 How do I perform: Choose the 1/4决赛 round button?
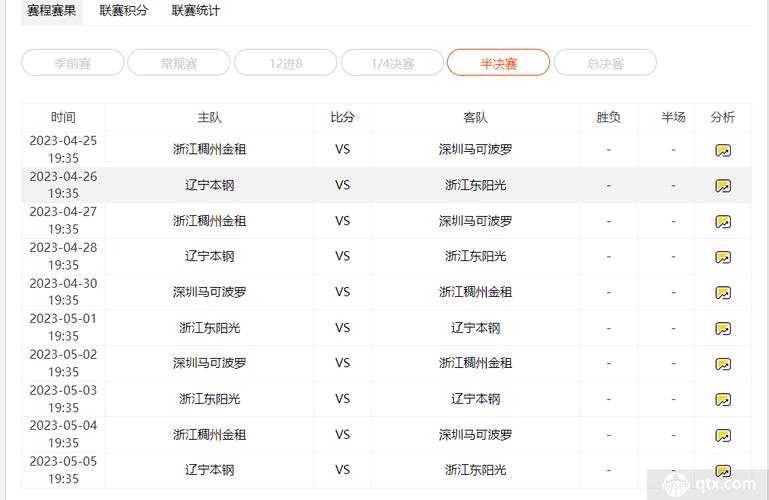pyautogui.click(x=392, y=63)
